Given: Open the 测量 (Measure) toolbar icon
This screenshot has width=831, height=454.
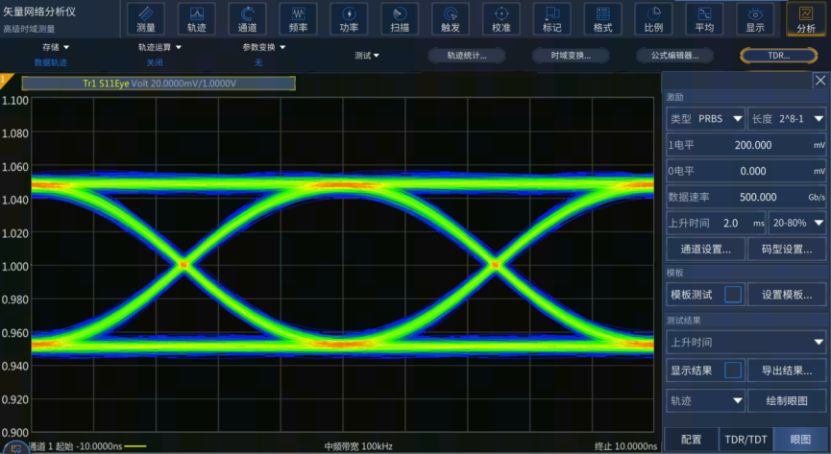Looking at the screenshot, I should pos(145,17).
